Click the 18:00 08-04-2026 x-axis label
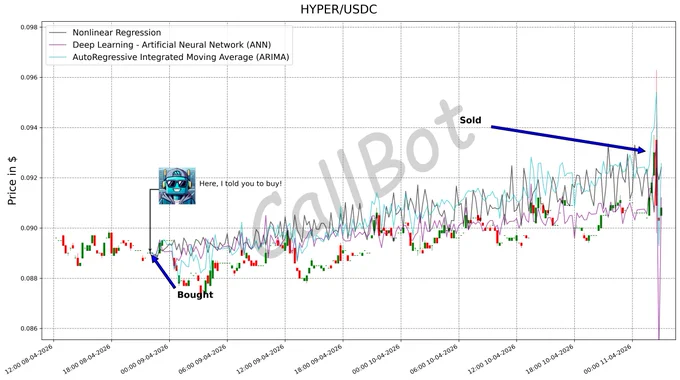This screenshot has height=380, width=680. point(87,360)
